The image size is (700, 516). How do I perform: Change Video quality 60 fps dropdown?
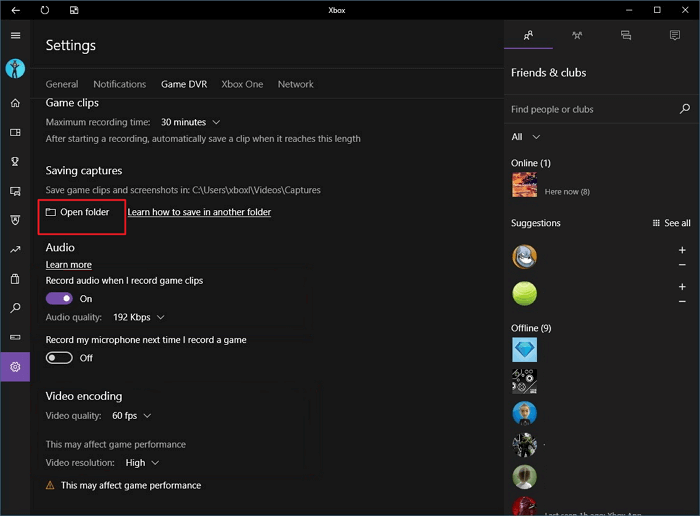[x=132, y=415]
